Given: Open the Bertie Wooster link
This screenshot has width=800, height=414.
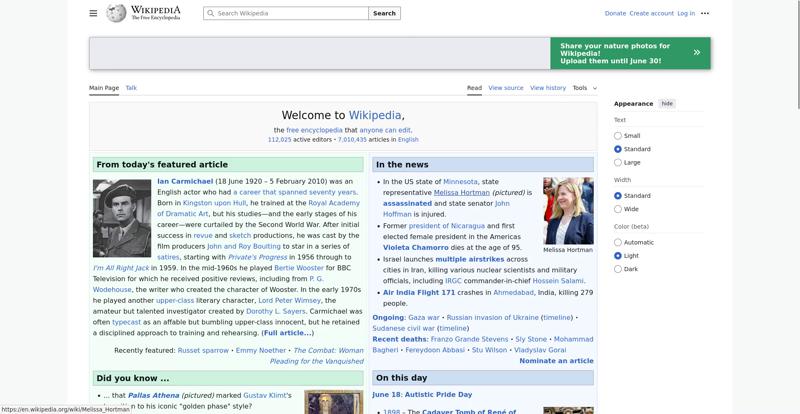Looking at the screenshot, I should point(299,267).
